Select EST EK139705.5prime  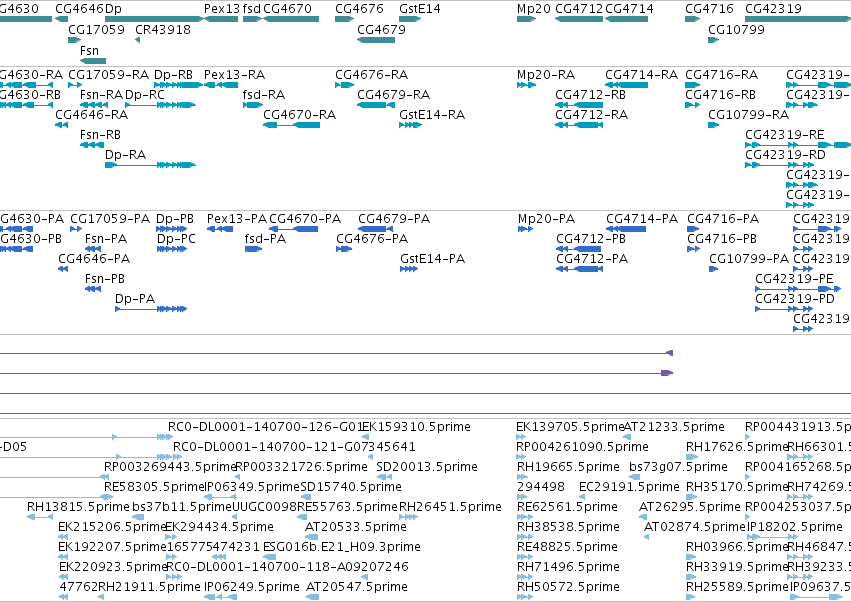570,427
